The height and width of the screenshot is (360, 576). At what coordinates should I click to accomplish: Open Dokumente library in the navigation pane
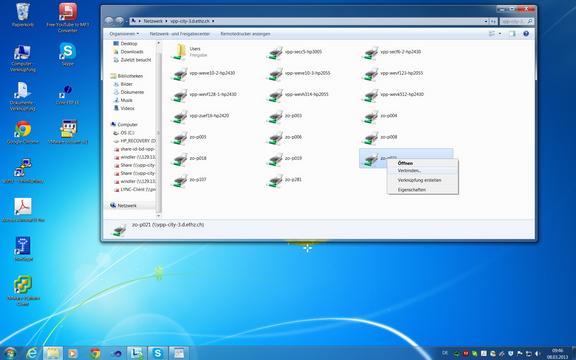[129, 92]
